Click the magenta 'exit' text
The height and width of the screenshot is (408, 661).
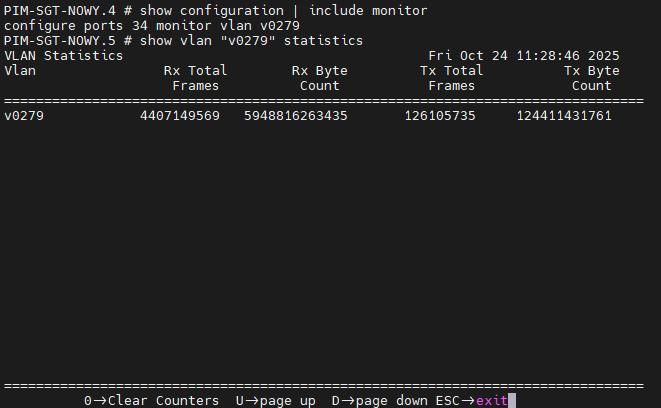pos(491,400)
